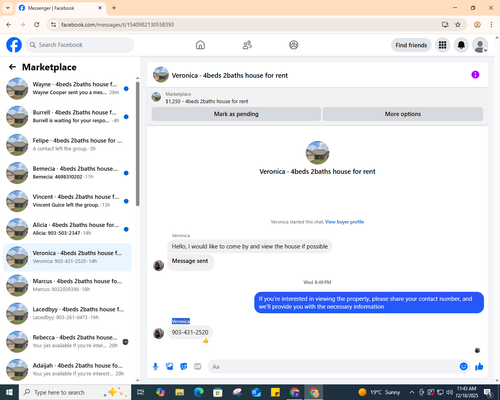Open the Notifications bell
Viewport: 500px width, 400px height.
(x=461, y=45)
